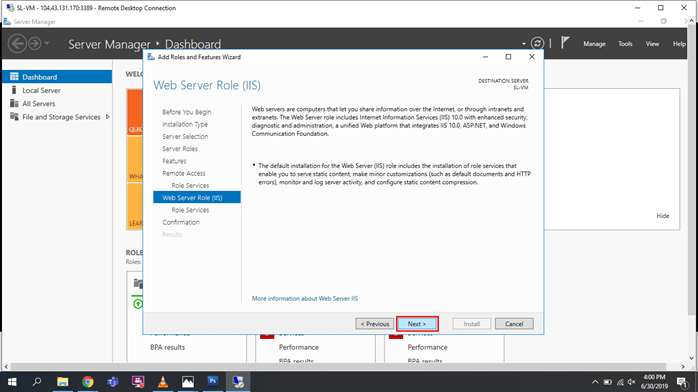The width and height of the screenshot is (698, 392).
Task: Go to Server Selection step
Action: point(185,137)
